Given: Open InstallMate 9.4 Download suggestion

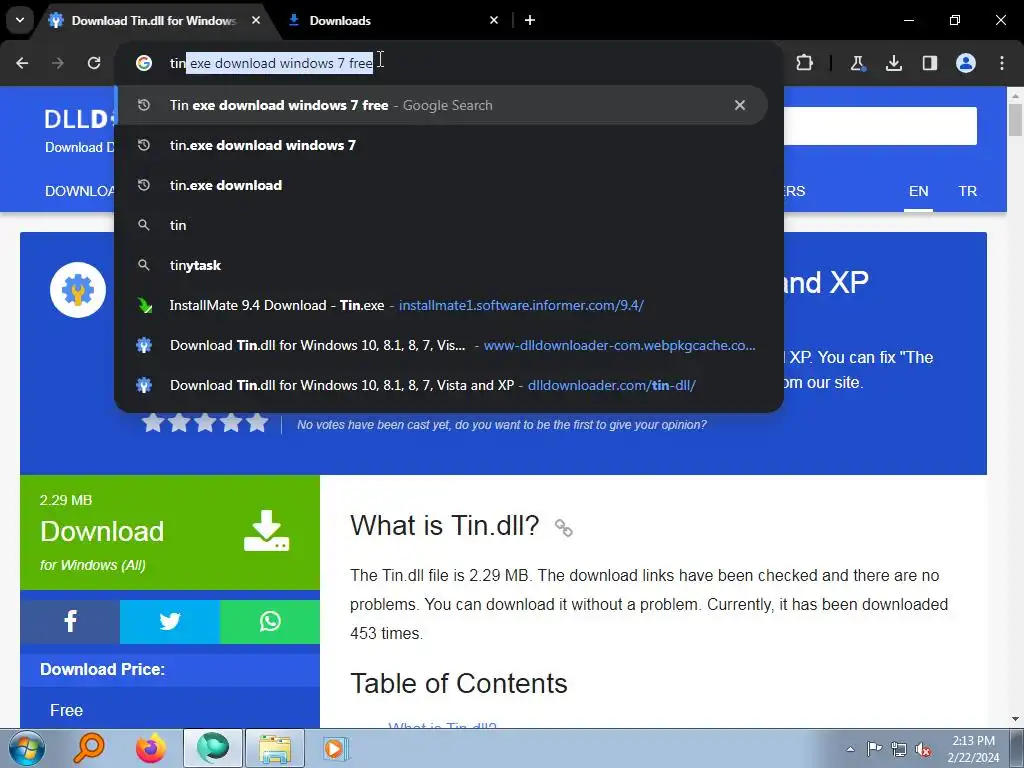Looking at the screenshot, I should point(441,305).
